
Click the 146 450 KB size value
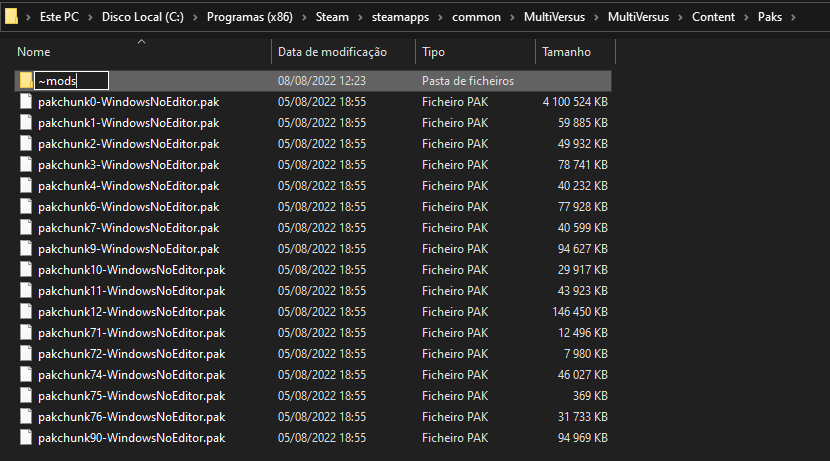(x=580, y=312)
